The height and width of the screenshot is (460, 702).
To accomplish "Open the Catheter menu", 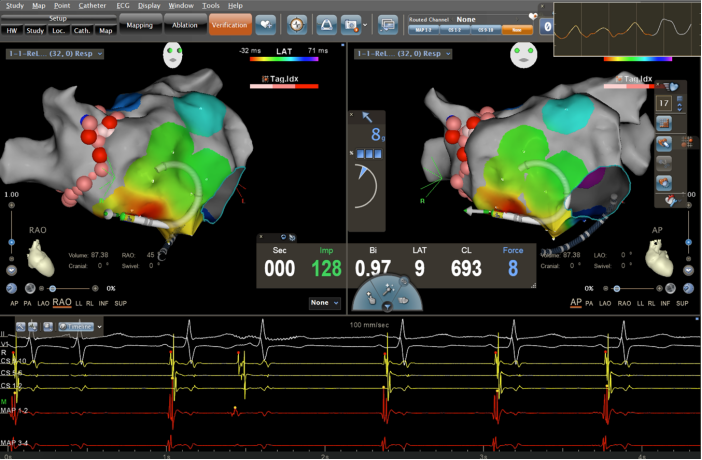I will (x=91, y=5).
